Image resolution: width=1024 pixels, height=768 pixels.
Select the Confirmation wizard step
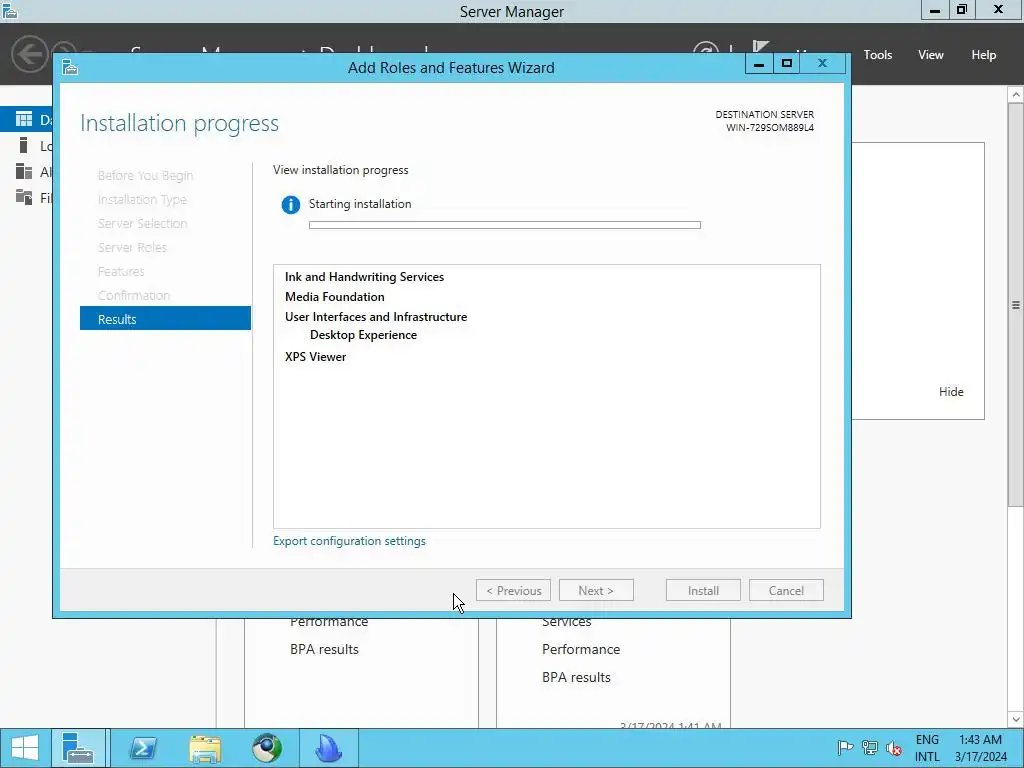pos(134,295)
